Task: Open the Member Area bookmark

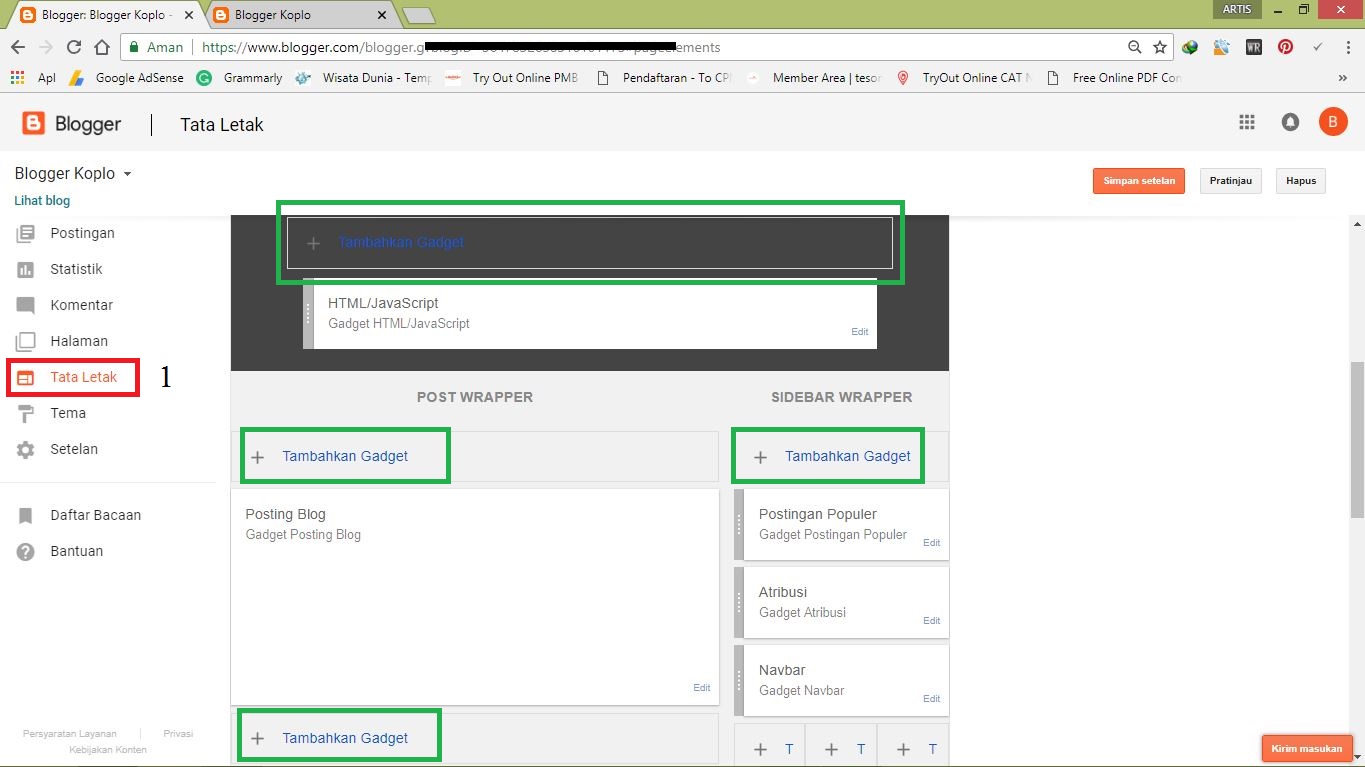Action: pyautogui.click(x=814, y=77)
